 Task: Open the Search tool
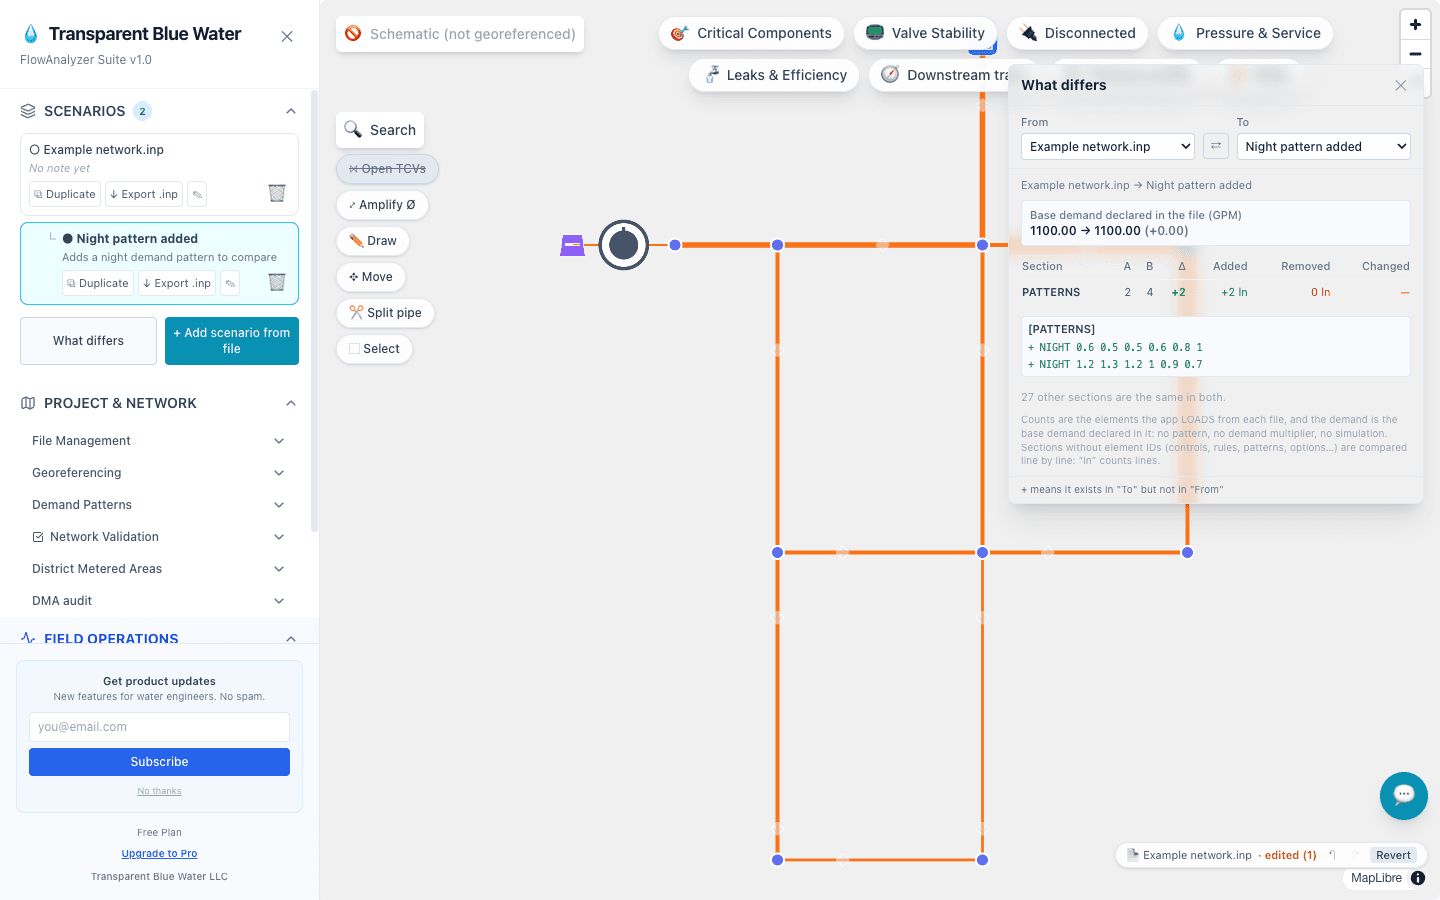click(380, 130)
